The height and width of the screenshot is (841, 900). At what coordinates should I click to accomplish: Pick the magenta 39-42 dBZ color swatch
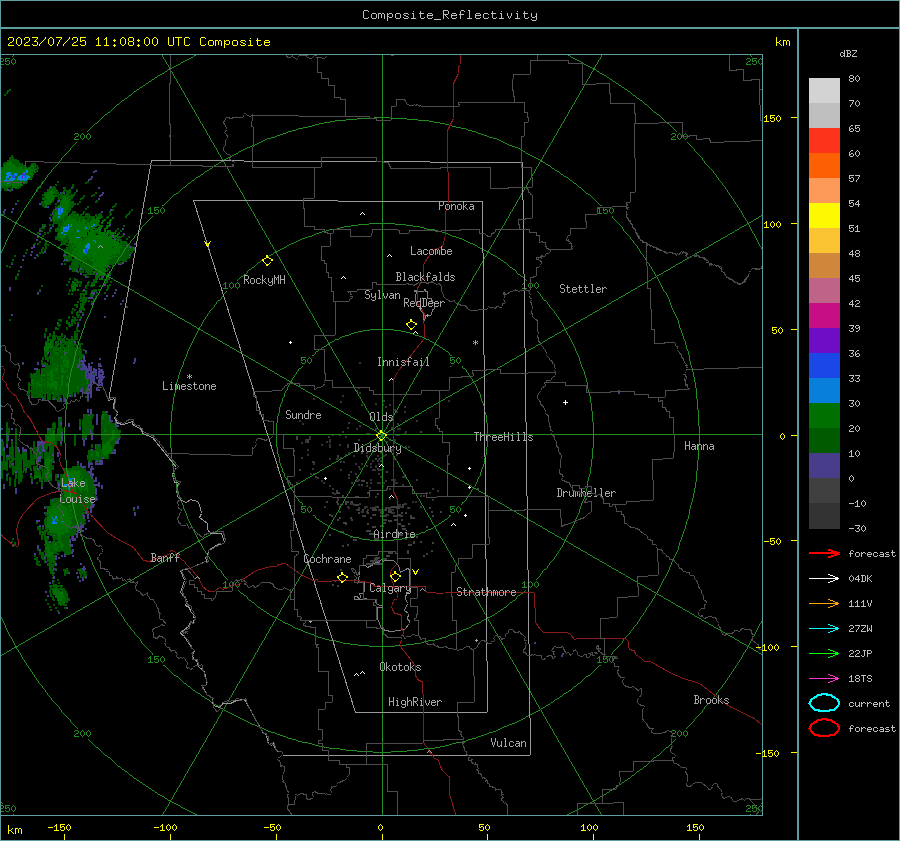pos(824,316)
